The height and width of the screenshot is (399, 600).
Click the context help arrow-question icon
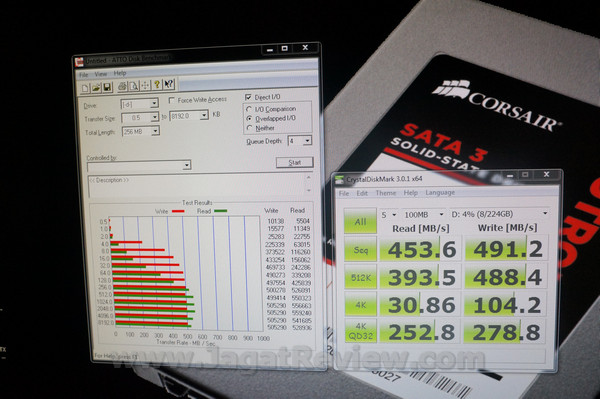coord(169,84)
